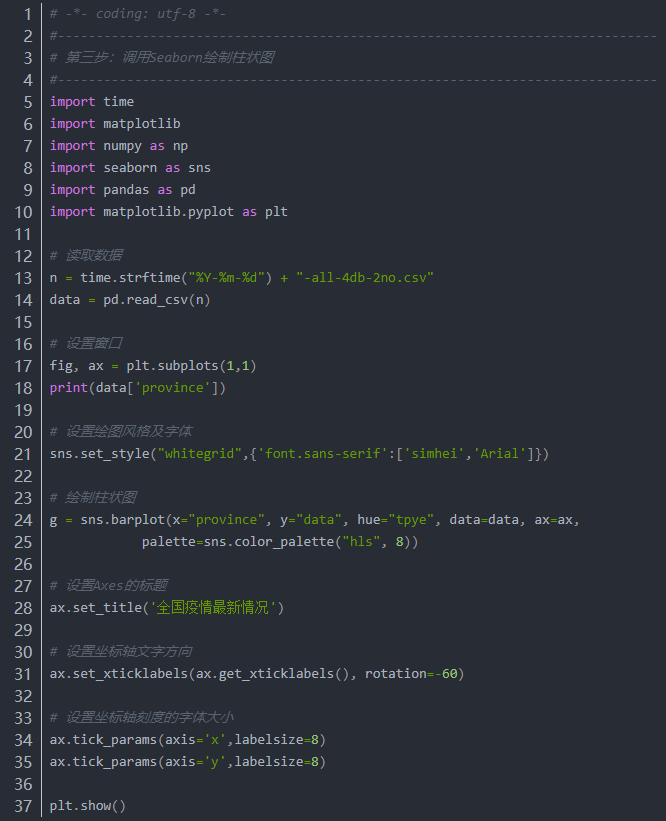Click the print statement on line 18
Image resolution: width=666 pixels, height=821 pixels.
point(137,388)
